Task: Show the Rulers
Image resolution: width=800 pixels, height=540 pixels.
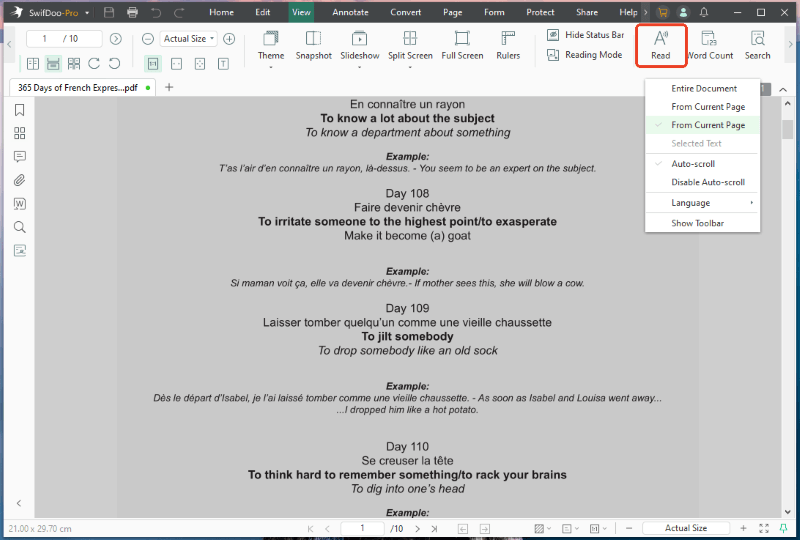Action: click(x=508, y=45)
